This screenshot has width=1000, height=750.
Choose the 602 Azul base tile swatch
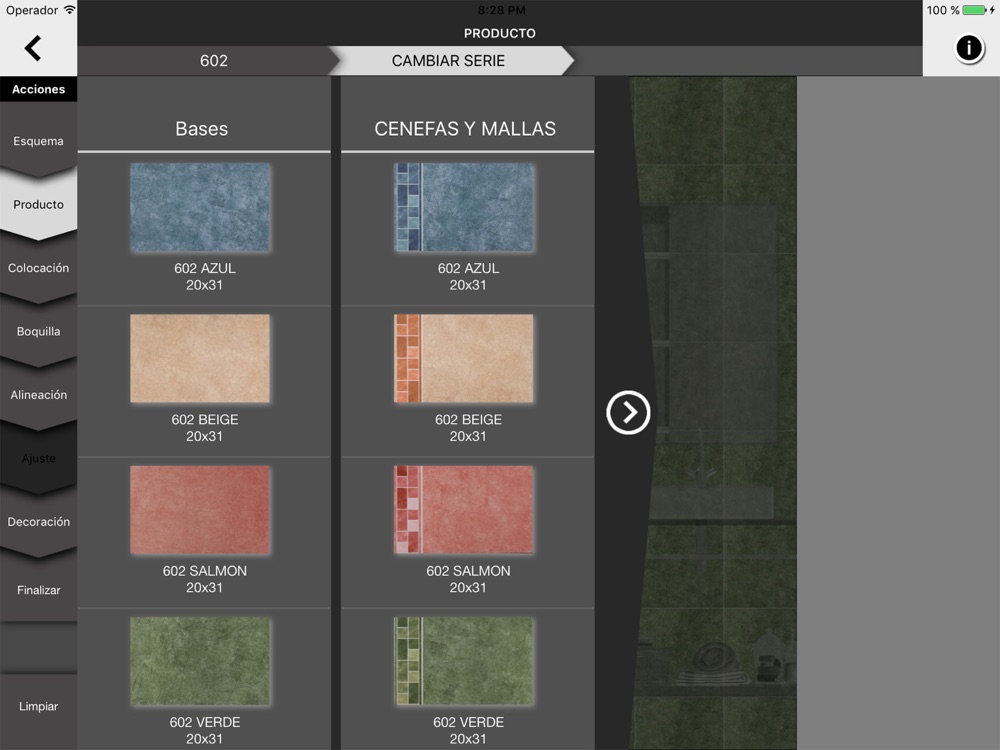tap(200, 207)
